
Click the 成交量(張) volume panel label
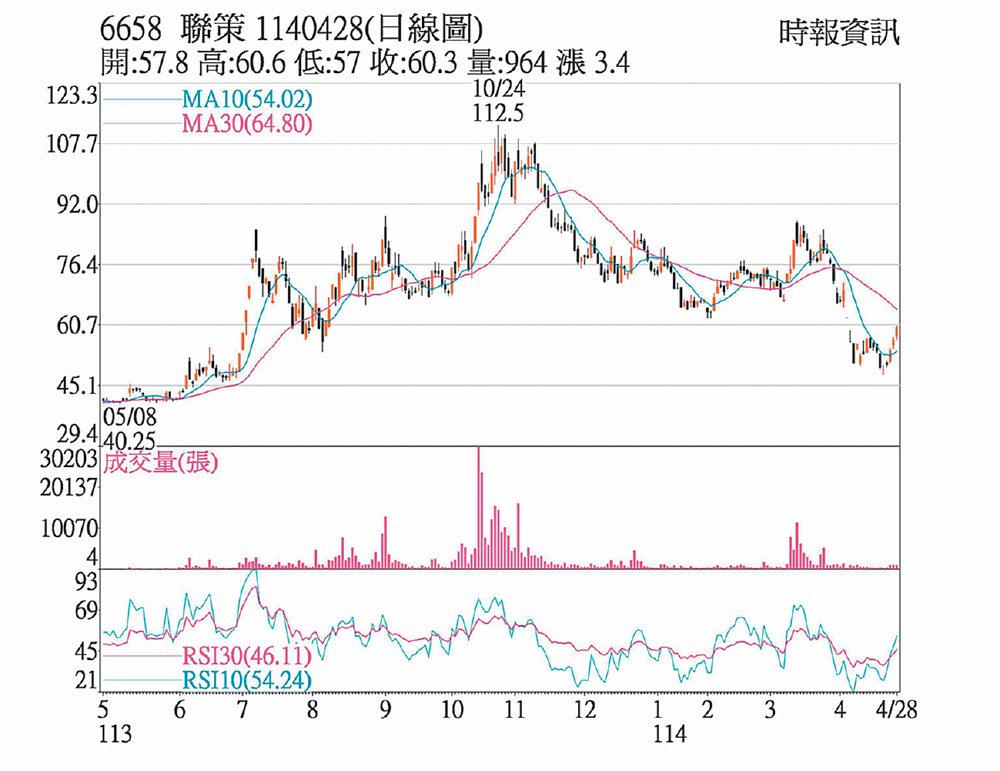pos(161,462)
